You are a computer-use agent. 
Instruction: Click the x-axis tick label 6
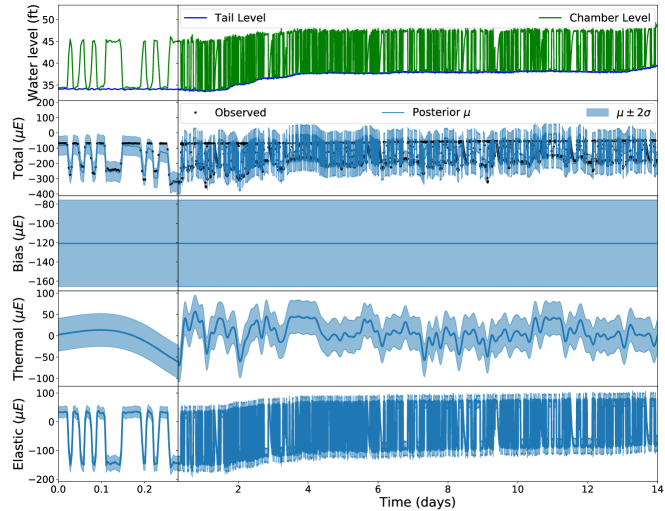click(378, 489)
